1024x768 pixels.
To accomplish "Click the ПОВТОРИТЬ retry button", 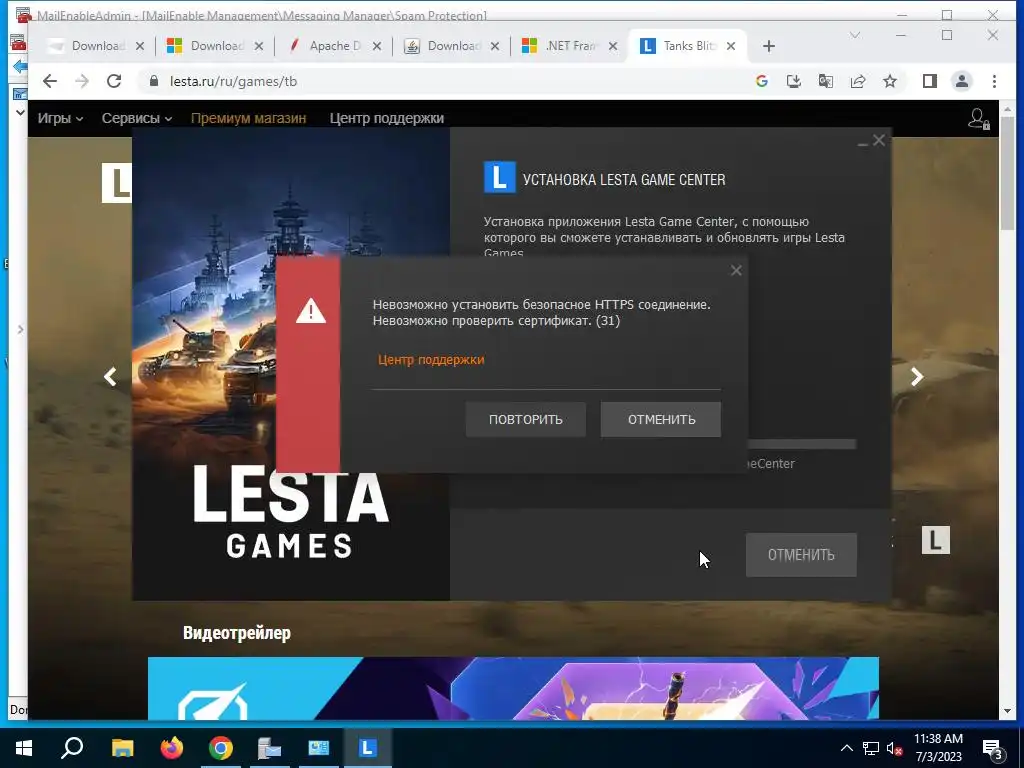I will coord(525,419).
